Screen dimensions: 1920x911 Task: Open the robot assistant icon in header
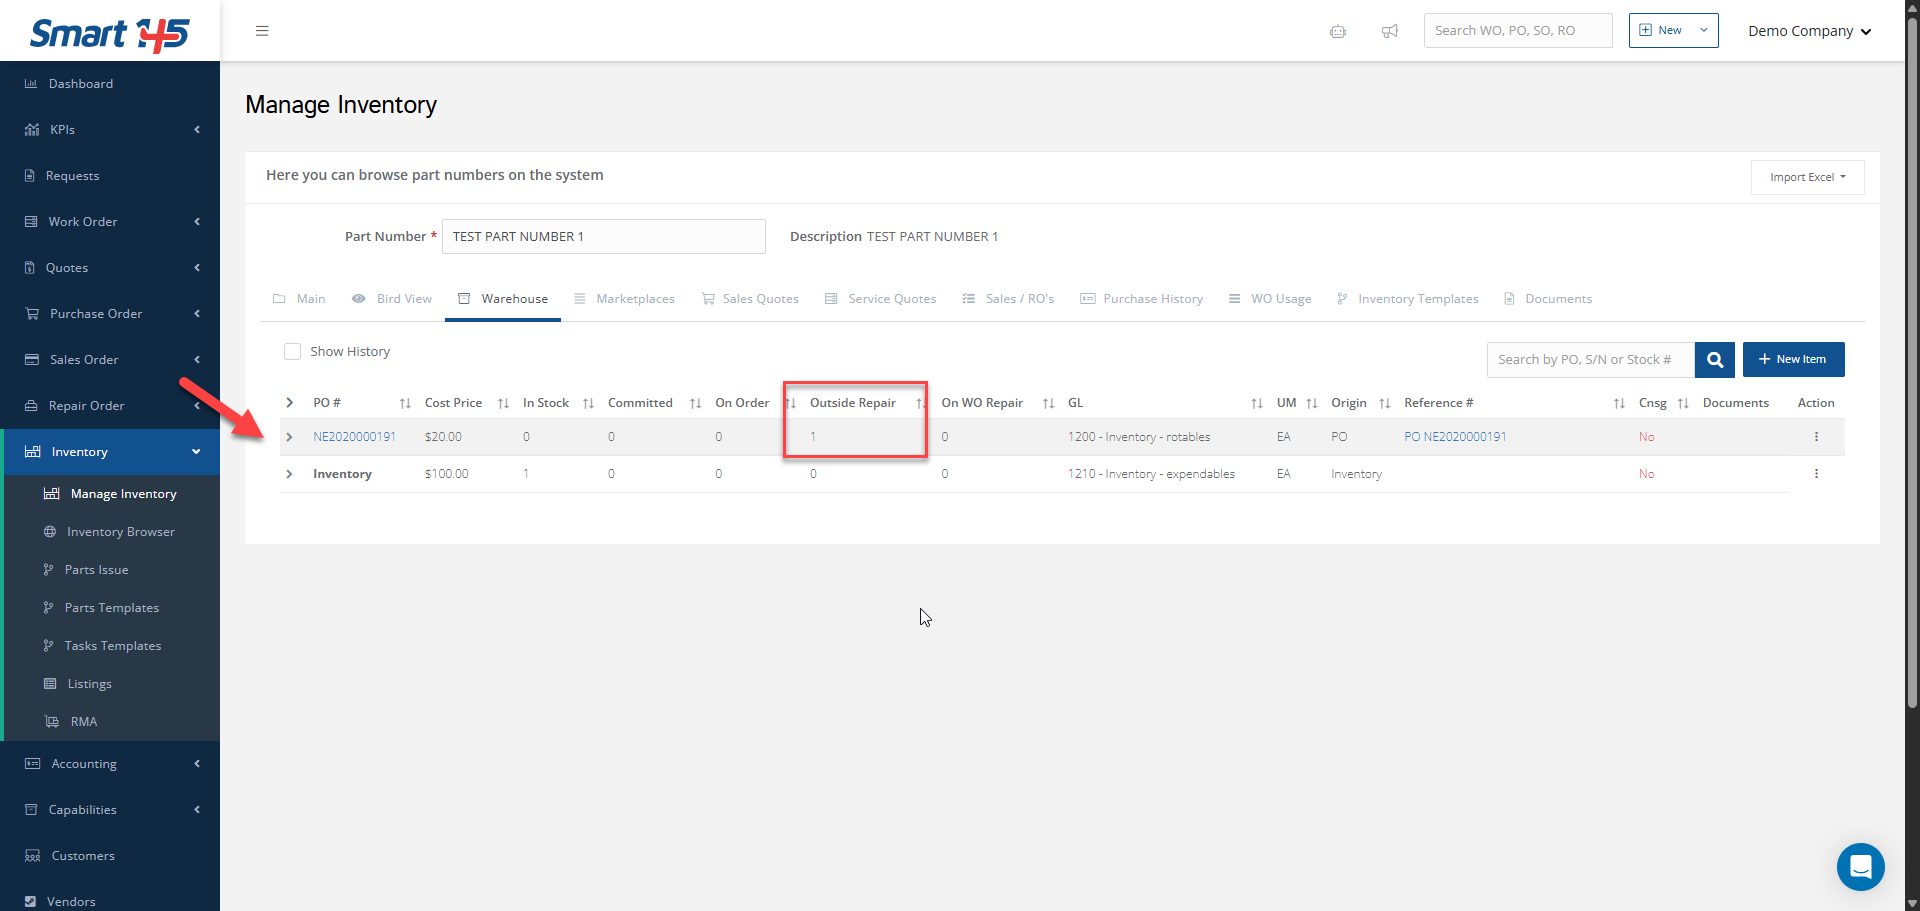(1337, 31)
